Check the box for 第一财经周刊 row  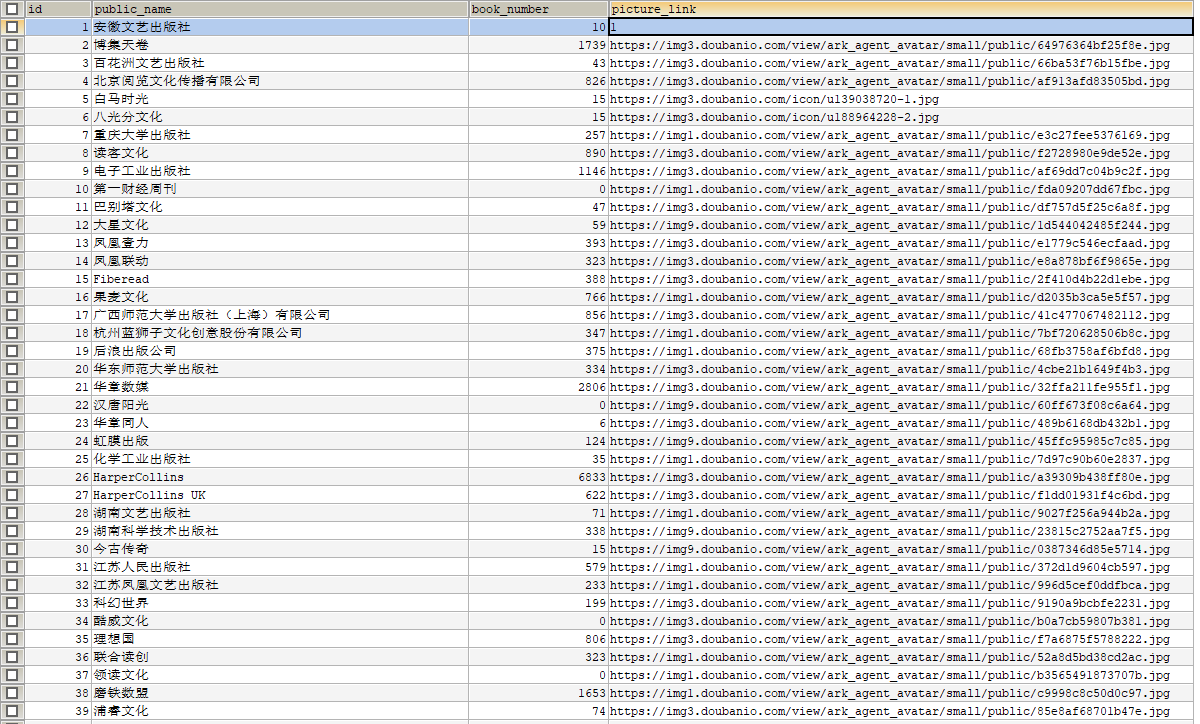click(x=12, y=189)
